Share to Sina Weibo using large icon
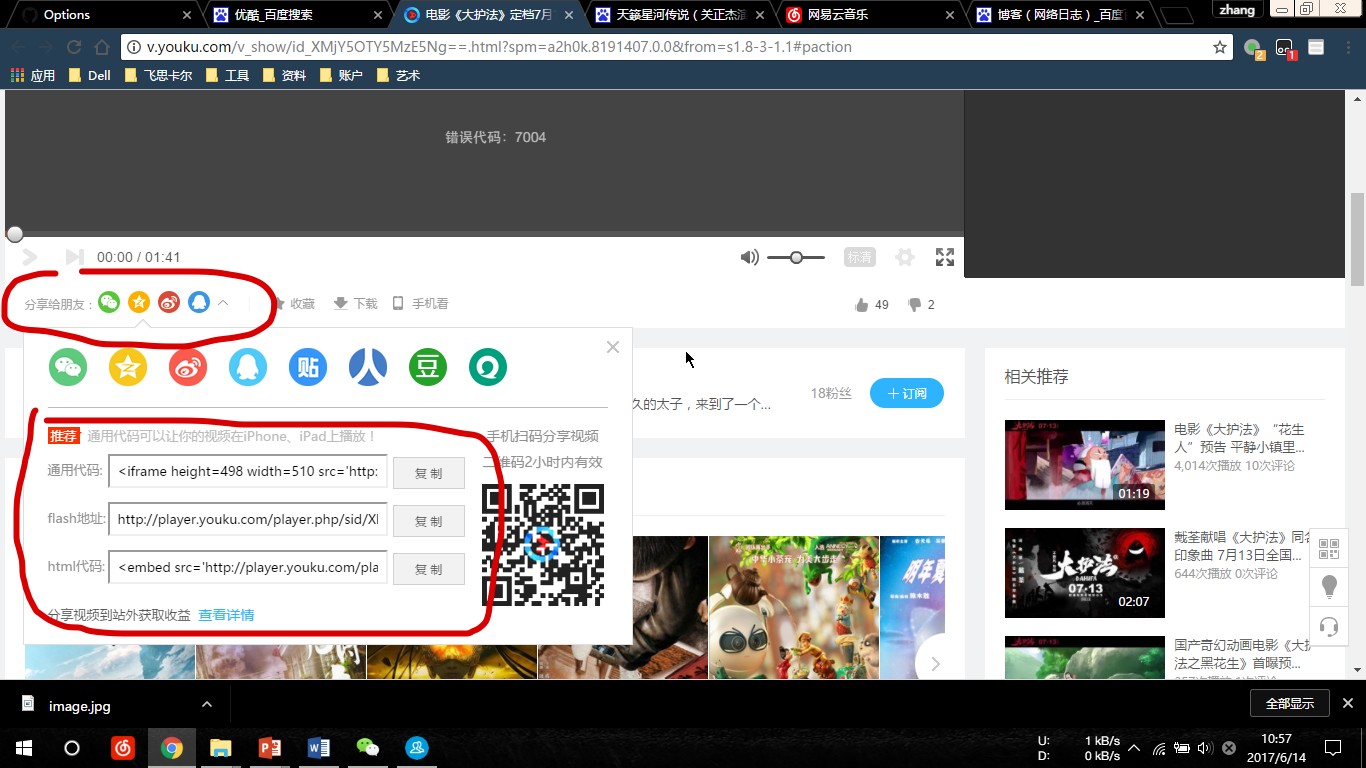Viewport: 1366px width, 768px height. [x=188, y=367]
